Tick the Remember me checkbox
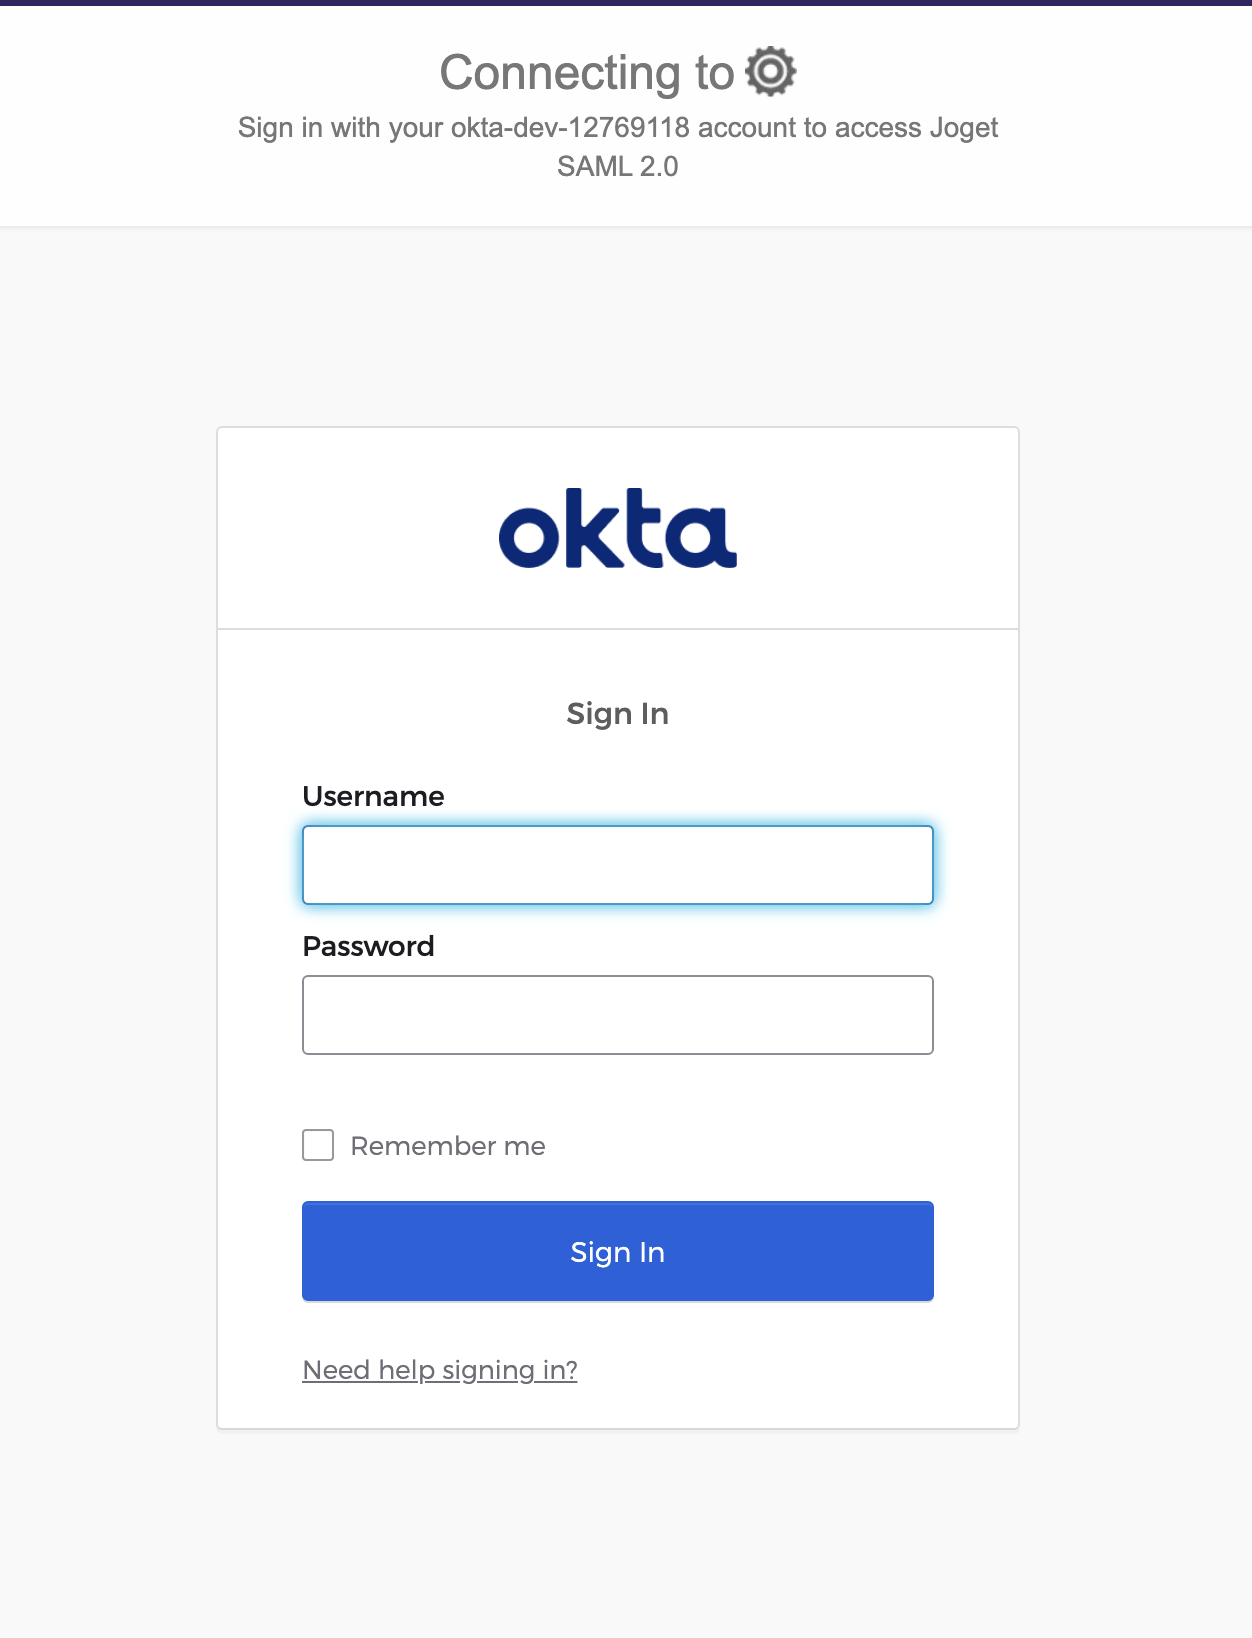Image resolution: width=1252 pixels, height=1638 pixels. click(318, 1145)
